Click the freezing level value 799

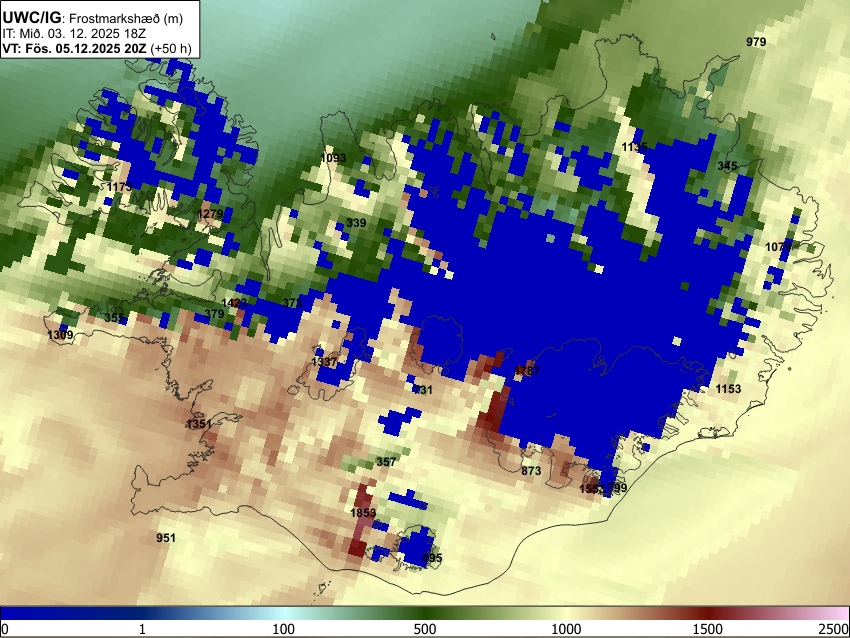617,488
